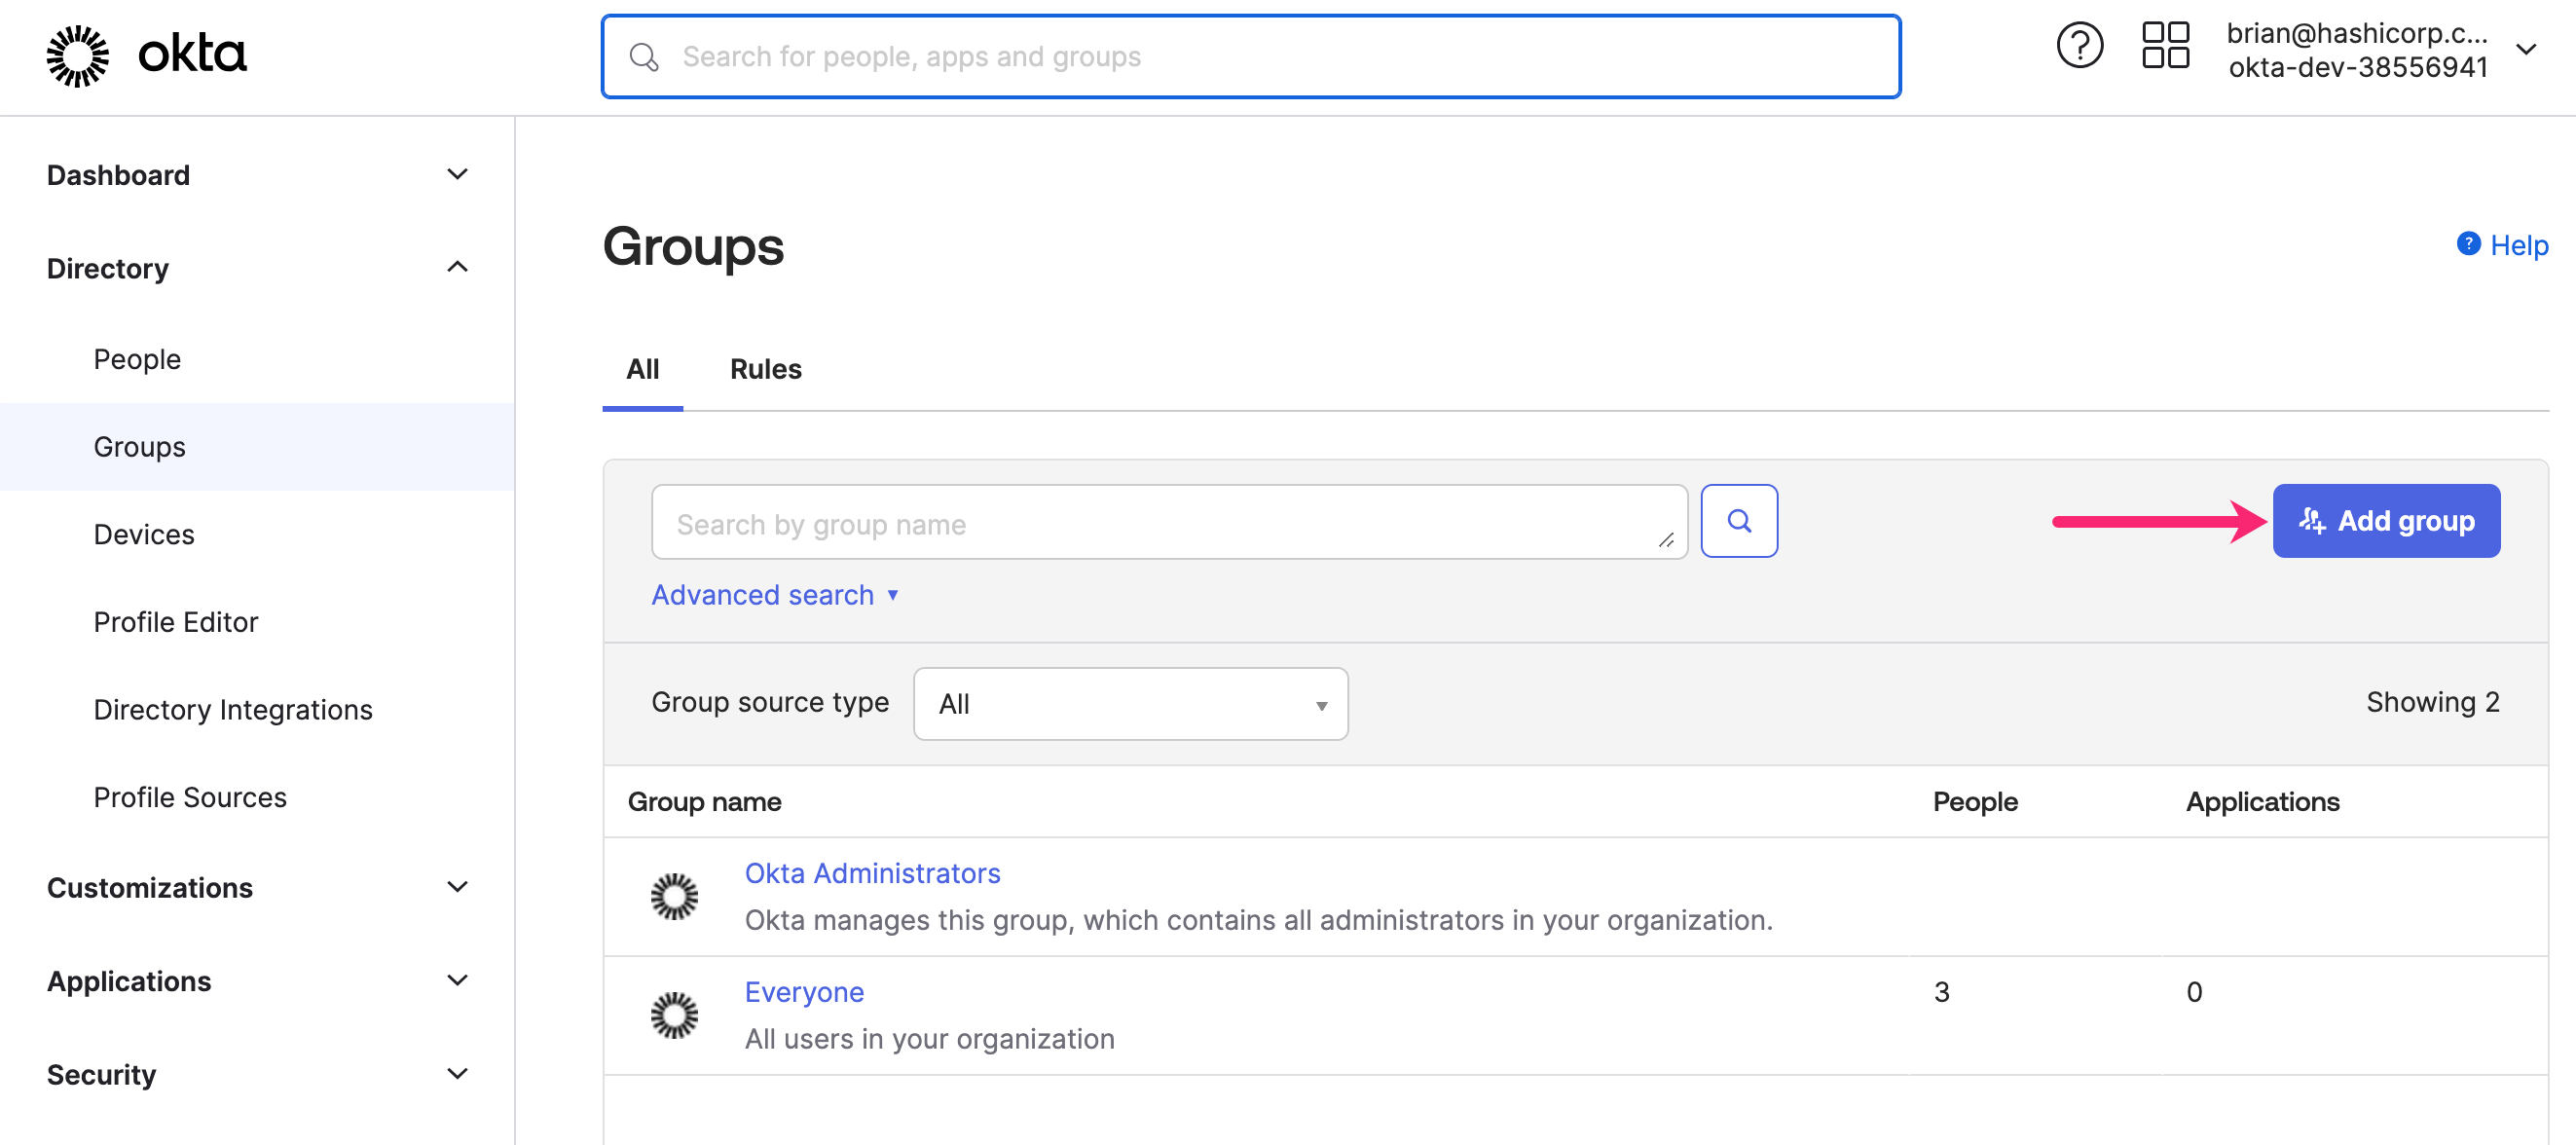Select the Rules tab on Groups page
The image size is (2576, 1145).
tap(765, 366)
